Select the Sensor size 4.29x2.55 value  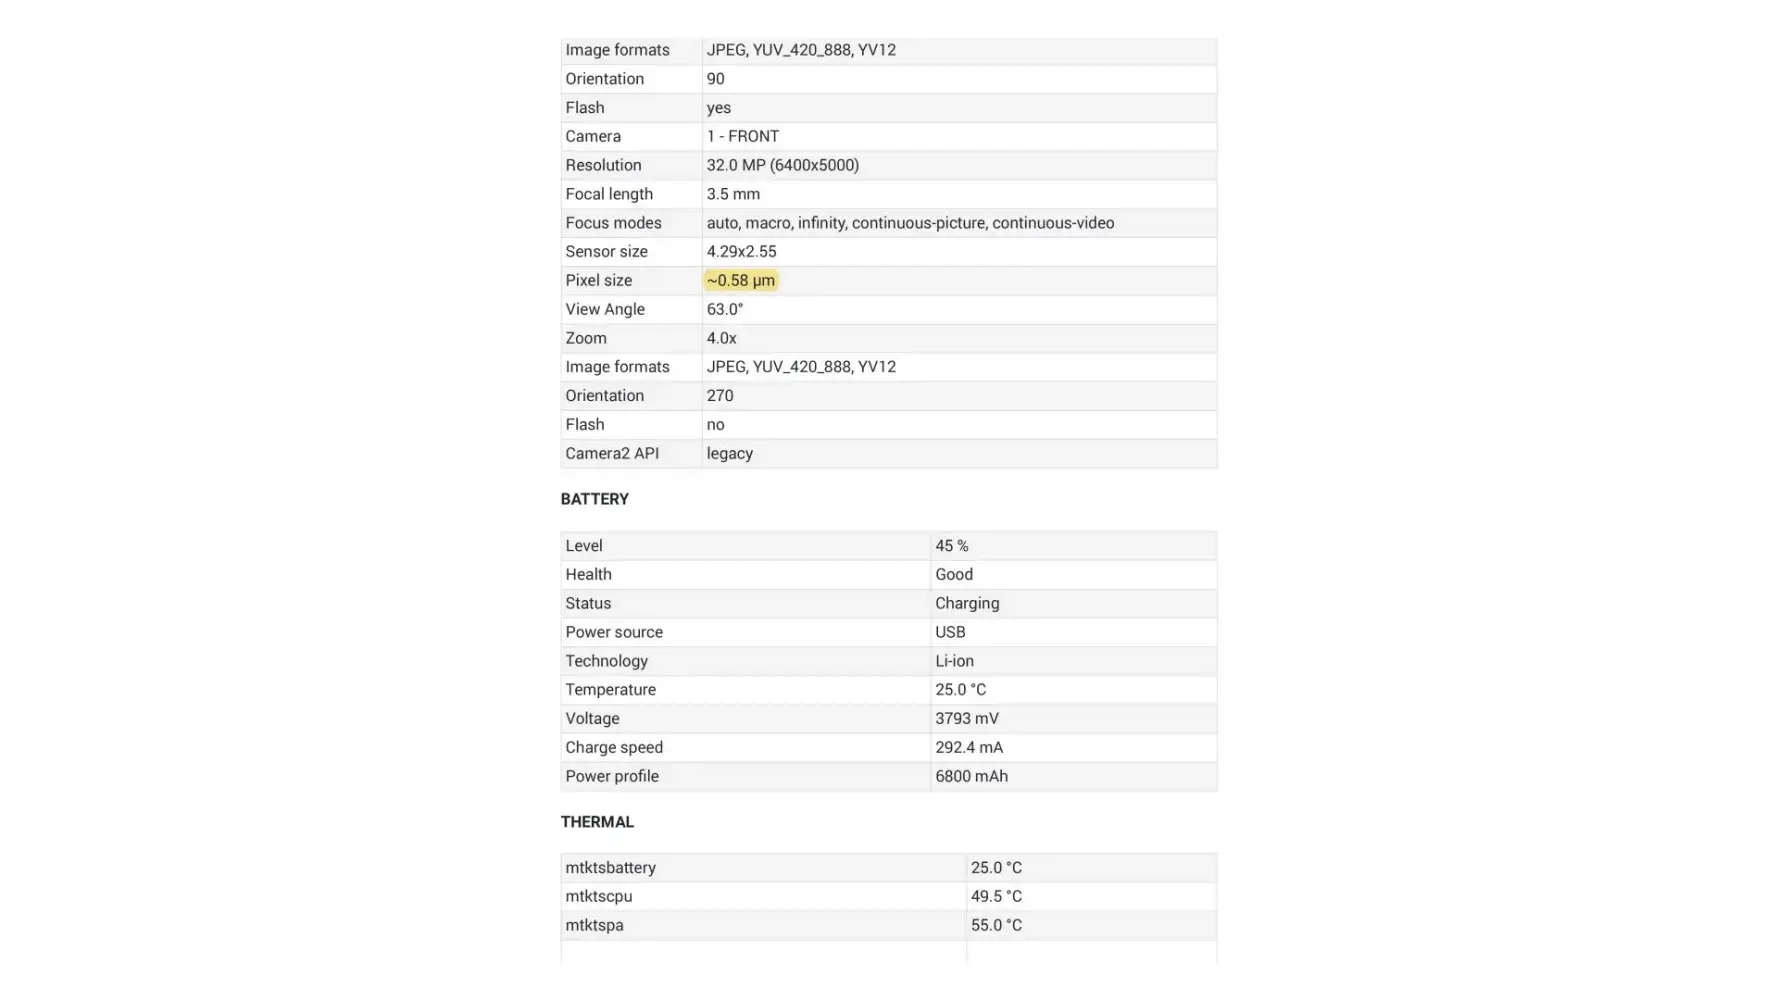741,252
